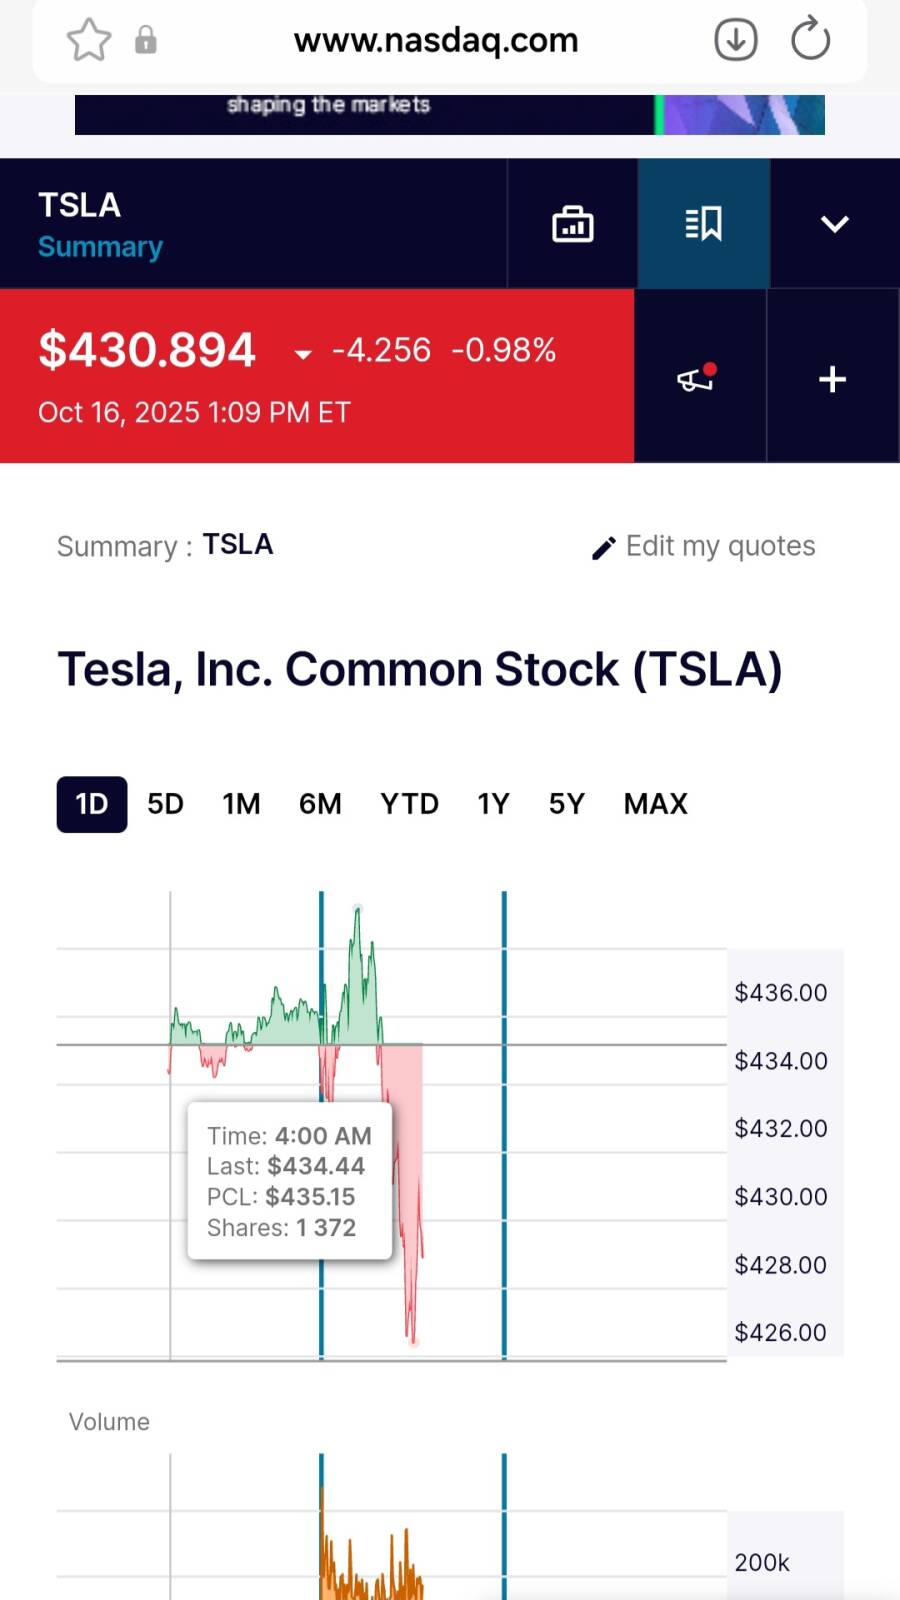Image resolution: width=900 pixels, height=1600 pixels.
Task: Switch chart to 5D range
Action: click(165, 804)
